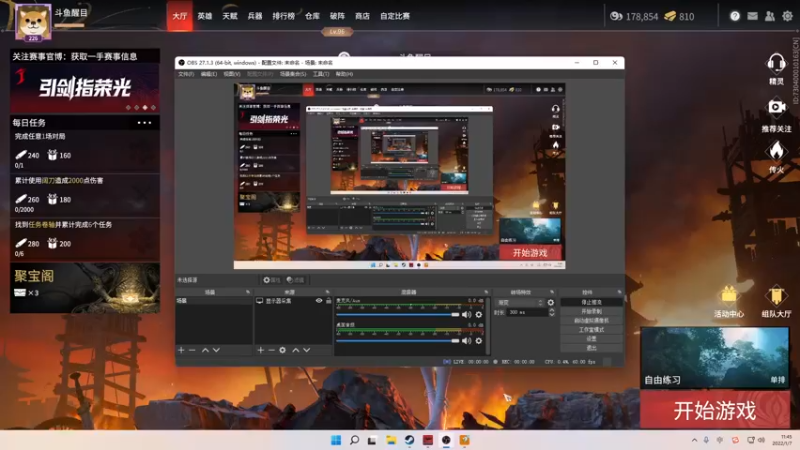Switch to the 排行榜 tab in game
Screen dimensions: 800x450
click(284, 16)
